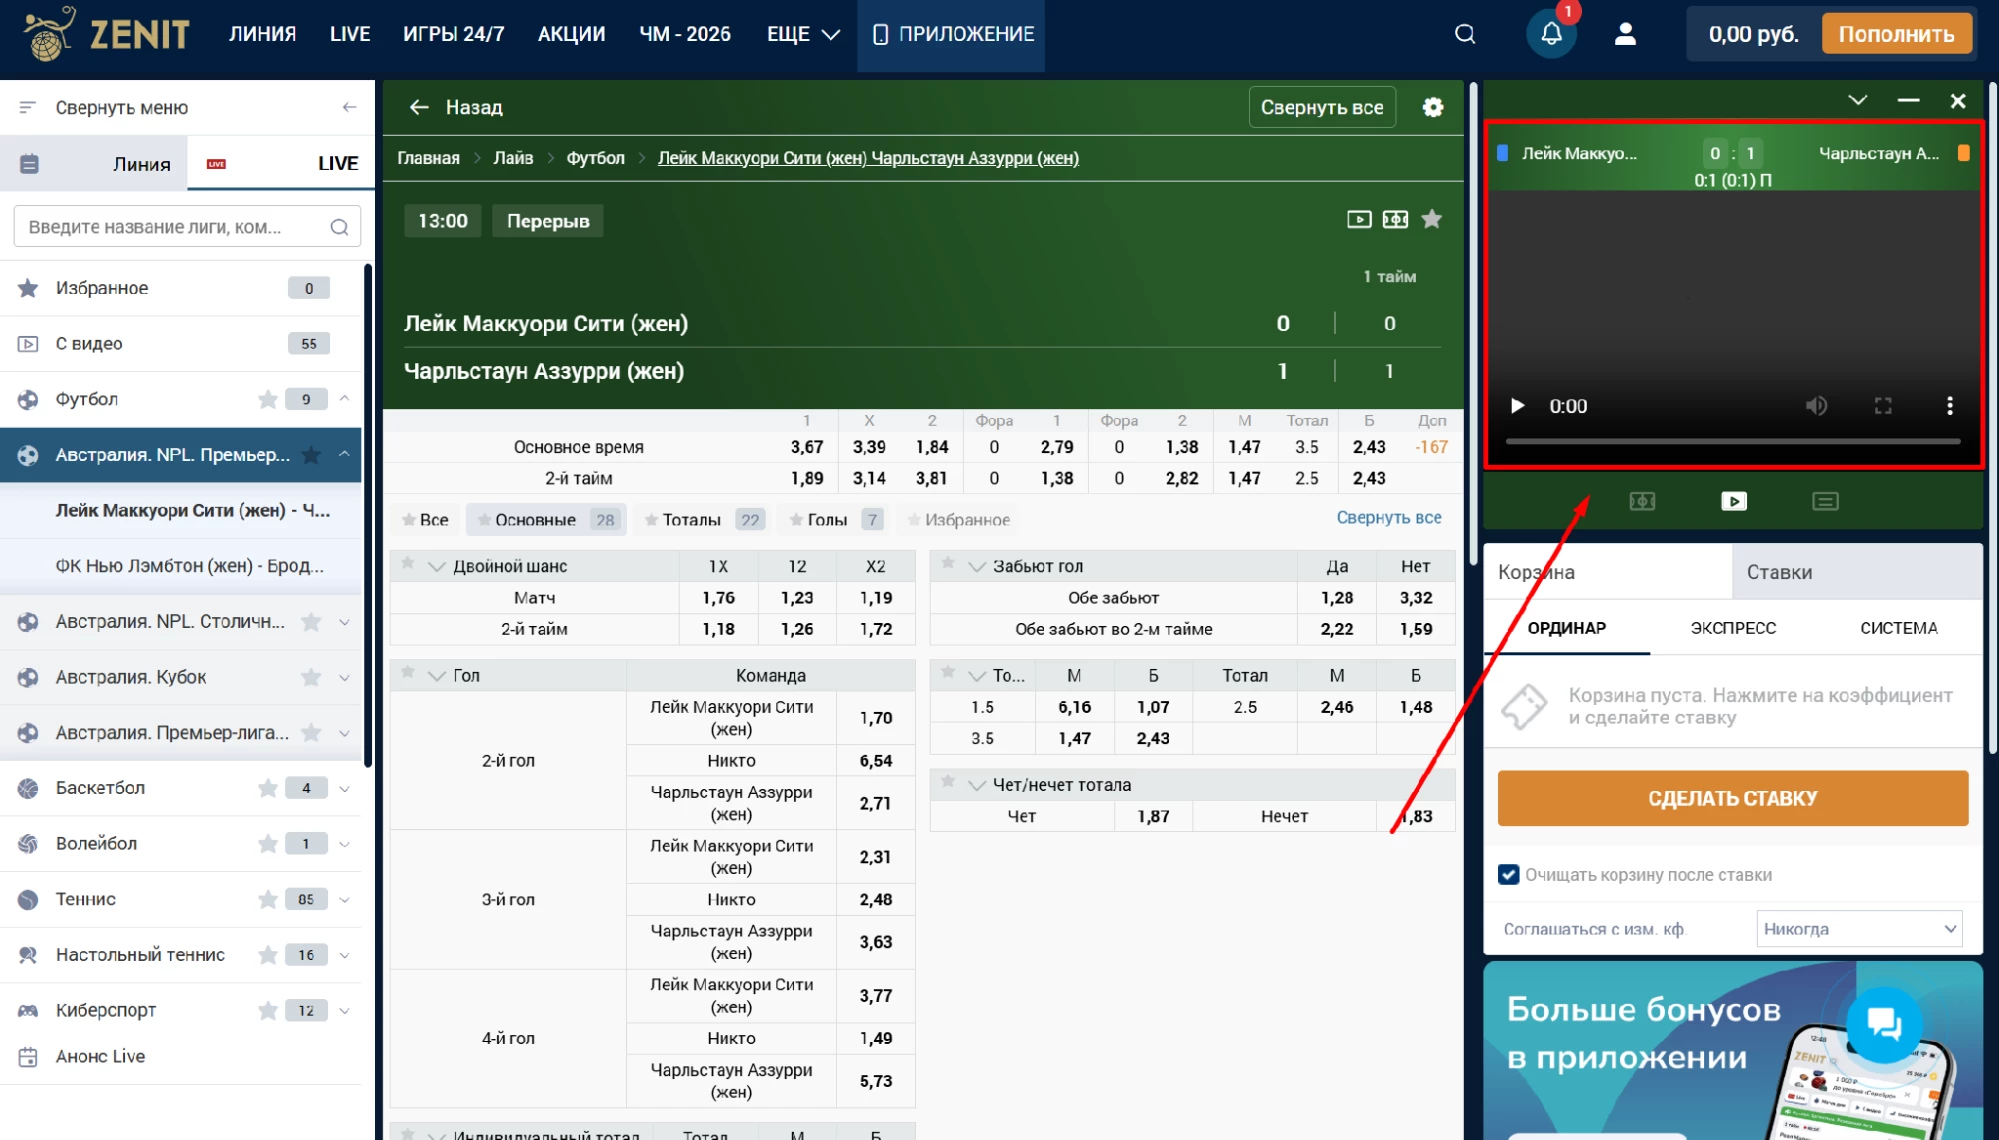Select odds 3,67 for home win
The height and width of the screenshot is (1140, 1999).
[x=807, y=447]
